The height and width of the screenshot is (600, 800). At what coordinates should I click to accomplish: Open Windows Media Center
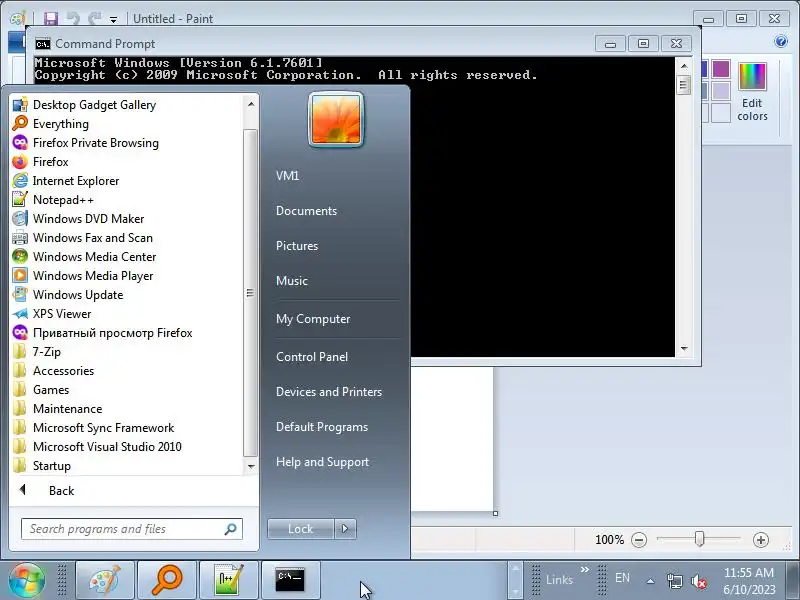(84, 257)
